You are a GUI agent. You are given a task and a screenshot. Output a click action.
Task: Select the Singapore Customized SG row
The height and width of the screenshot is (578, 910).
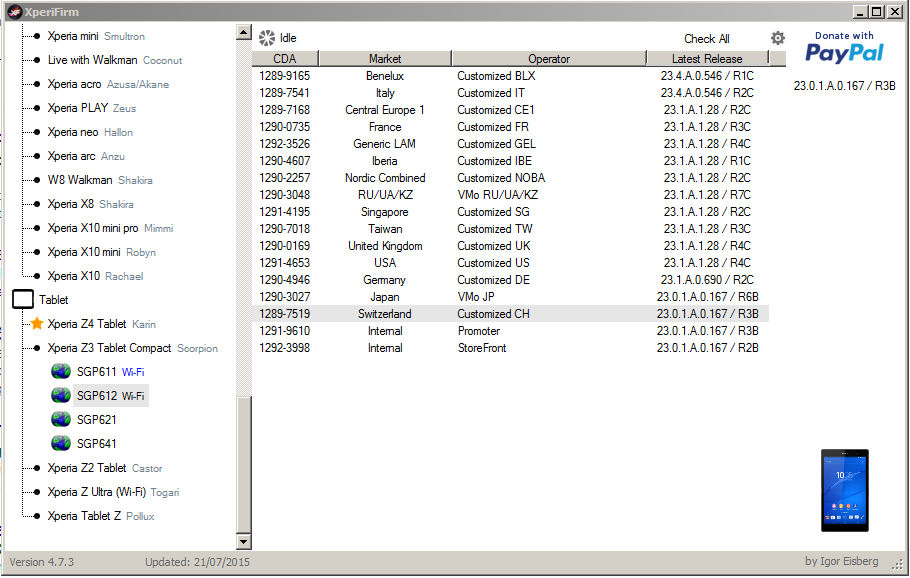(511, 212)
